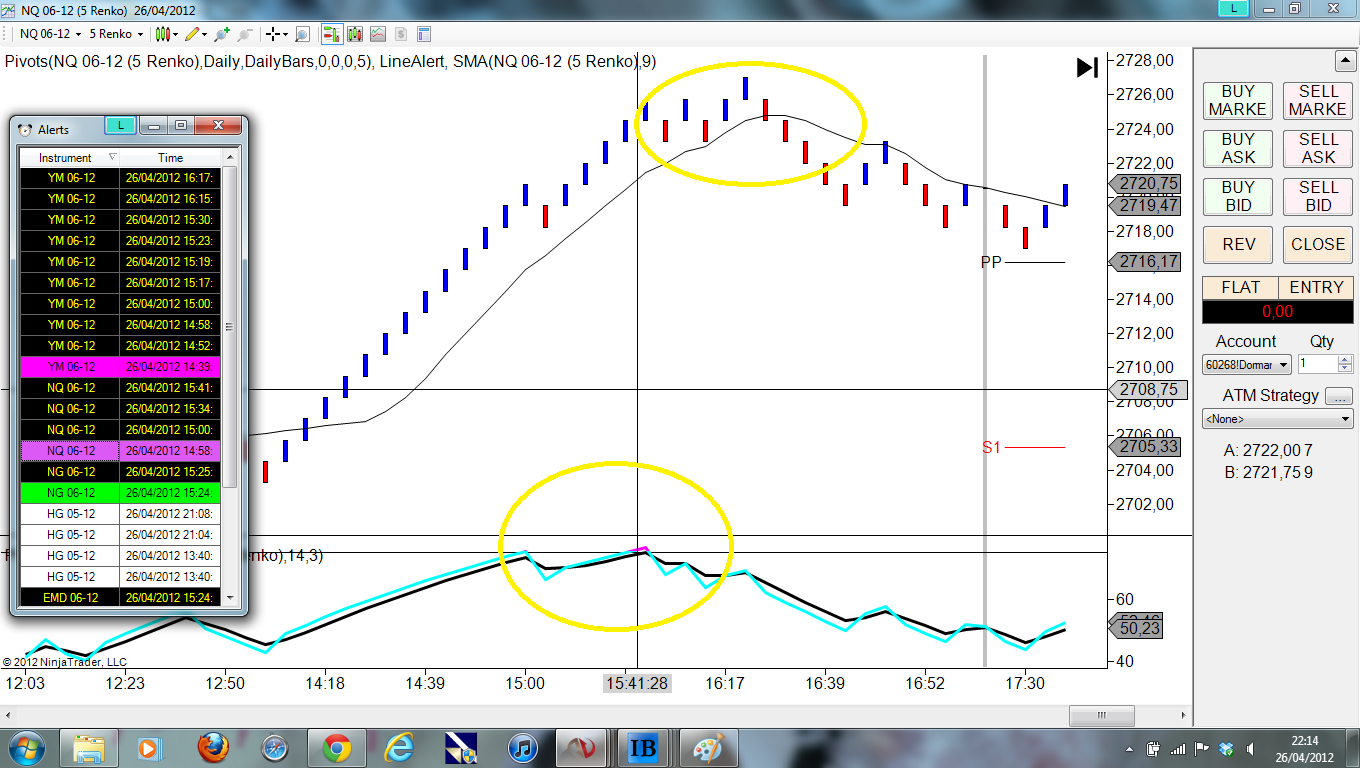Screen dimensions: 1360x768
Task: Click the zoom in magnifier icon
Action: coord(221,34)
